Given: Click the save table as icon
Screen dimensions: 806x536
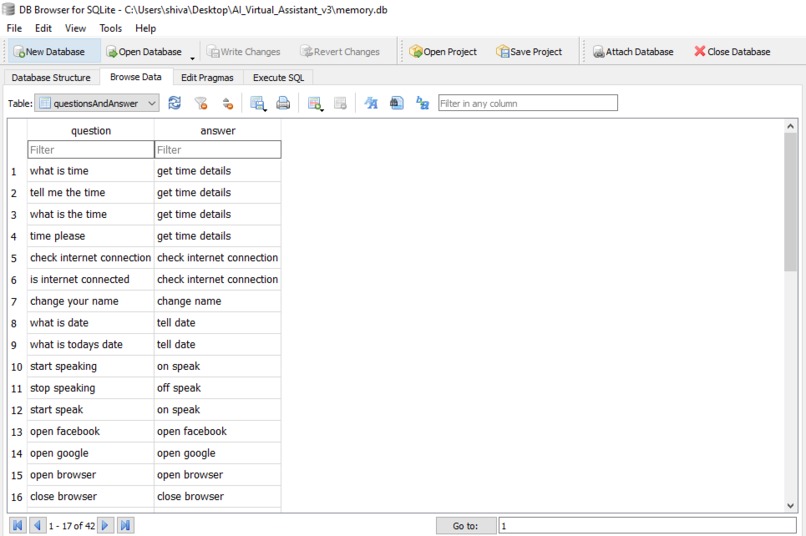Looking at the screenshot, I should point(258,103).
